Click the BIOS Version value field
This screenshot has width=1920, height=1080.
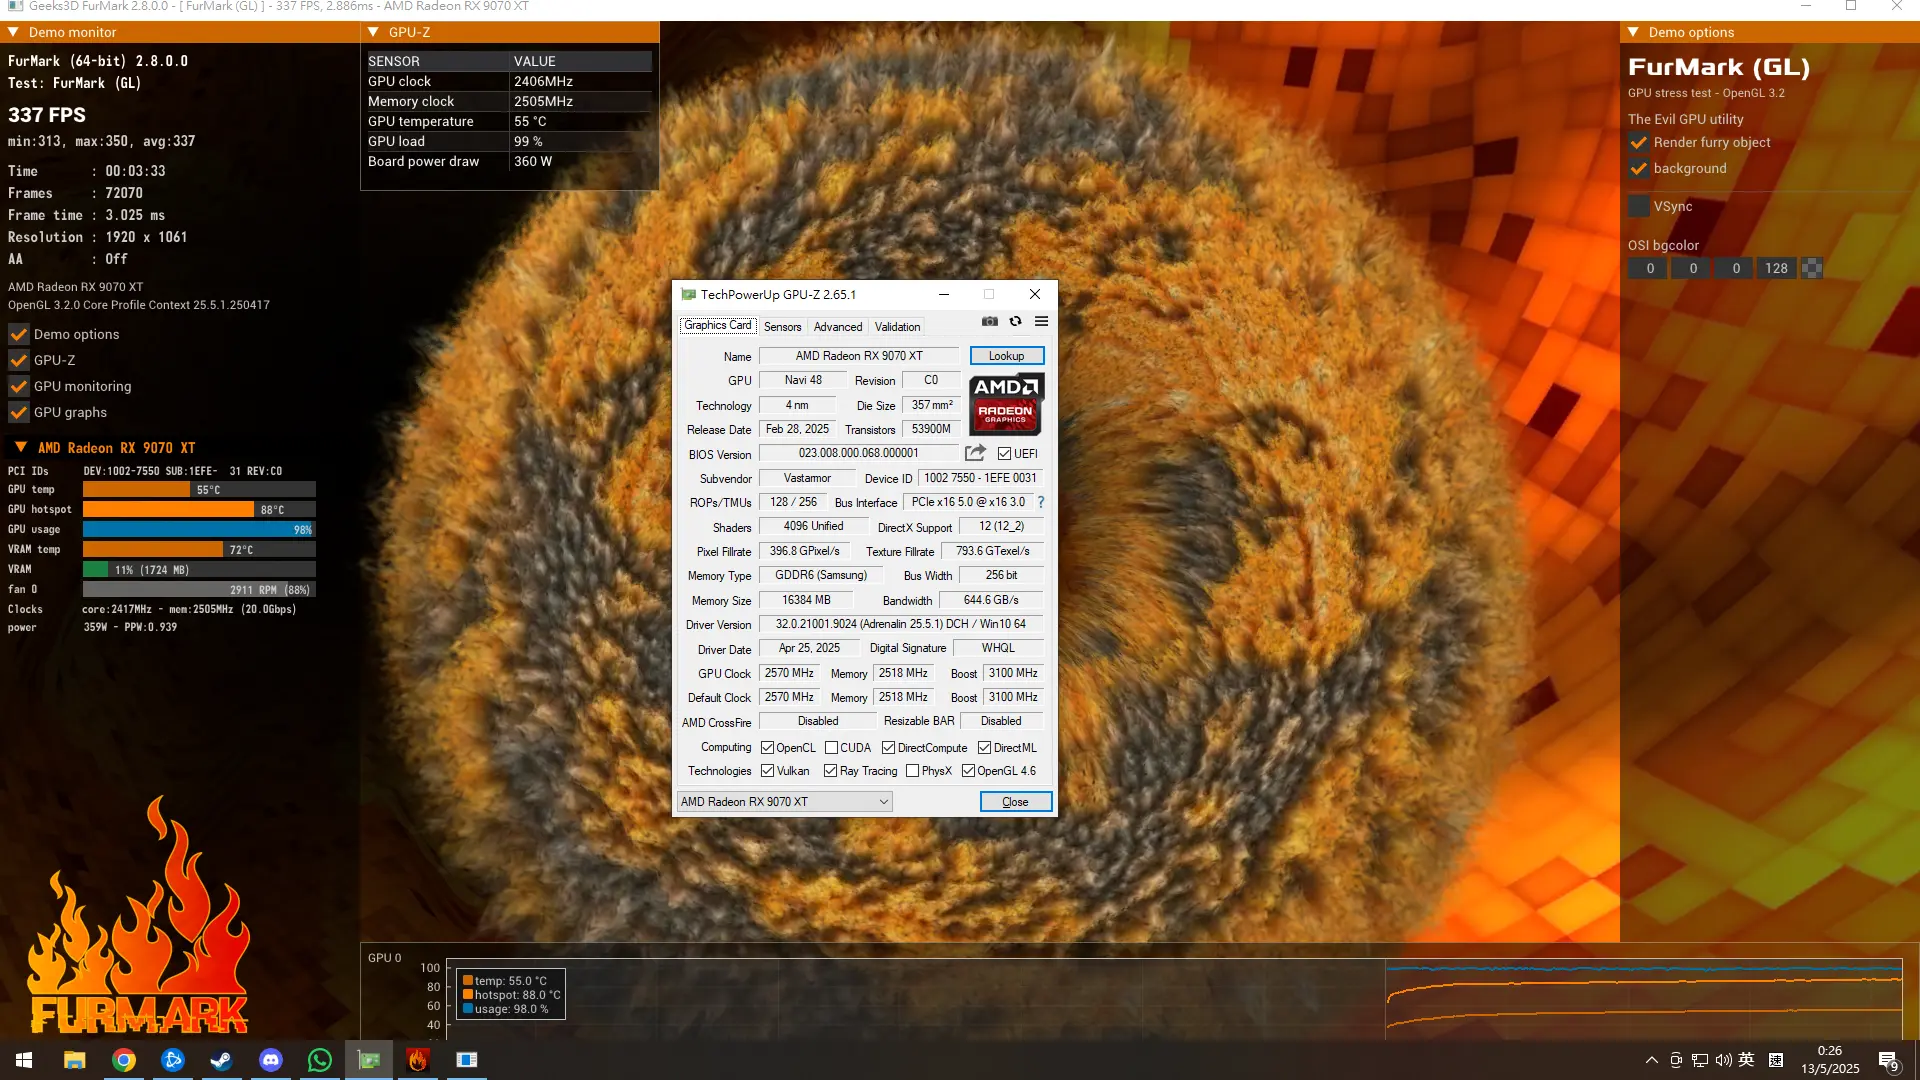pos(858,453)
